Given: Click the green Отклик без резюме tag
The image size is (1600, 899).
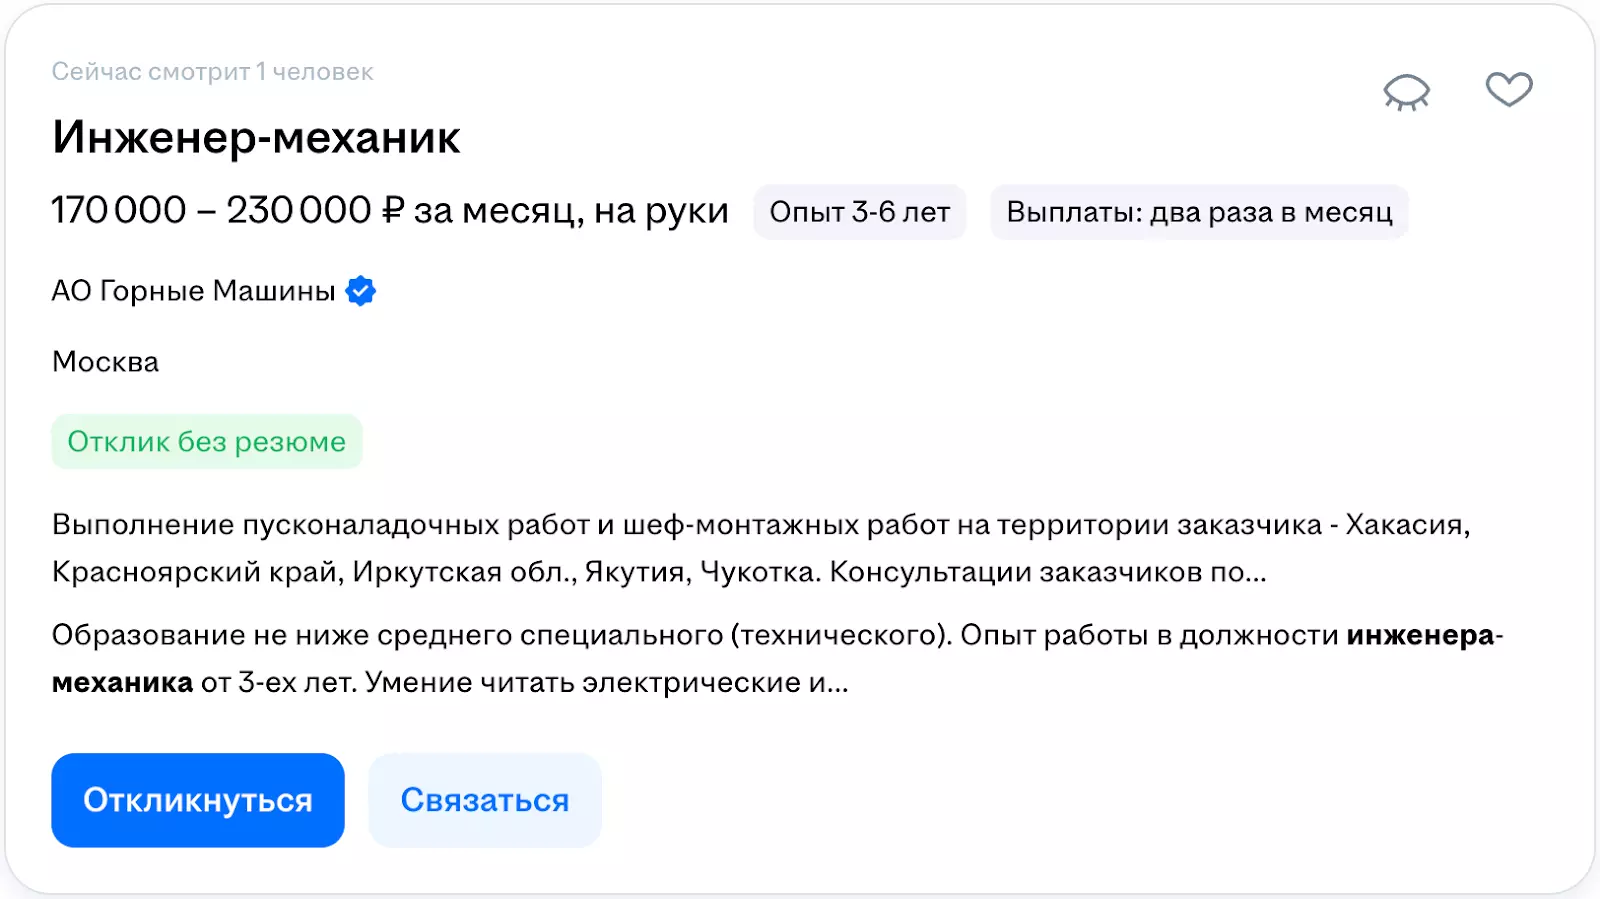Looking at the screenshot, I should [x=206, y=442].
